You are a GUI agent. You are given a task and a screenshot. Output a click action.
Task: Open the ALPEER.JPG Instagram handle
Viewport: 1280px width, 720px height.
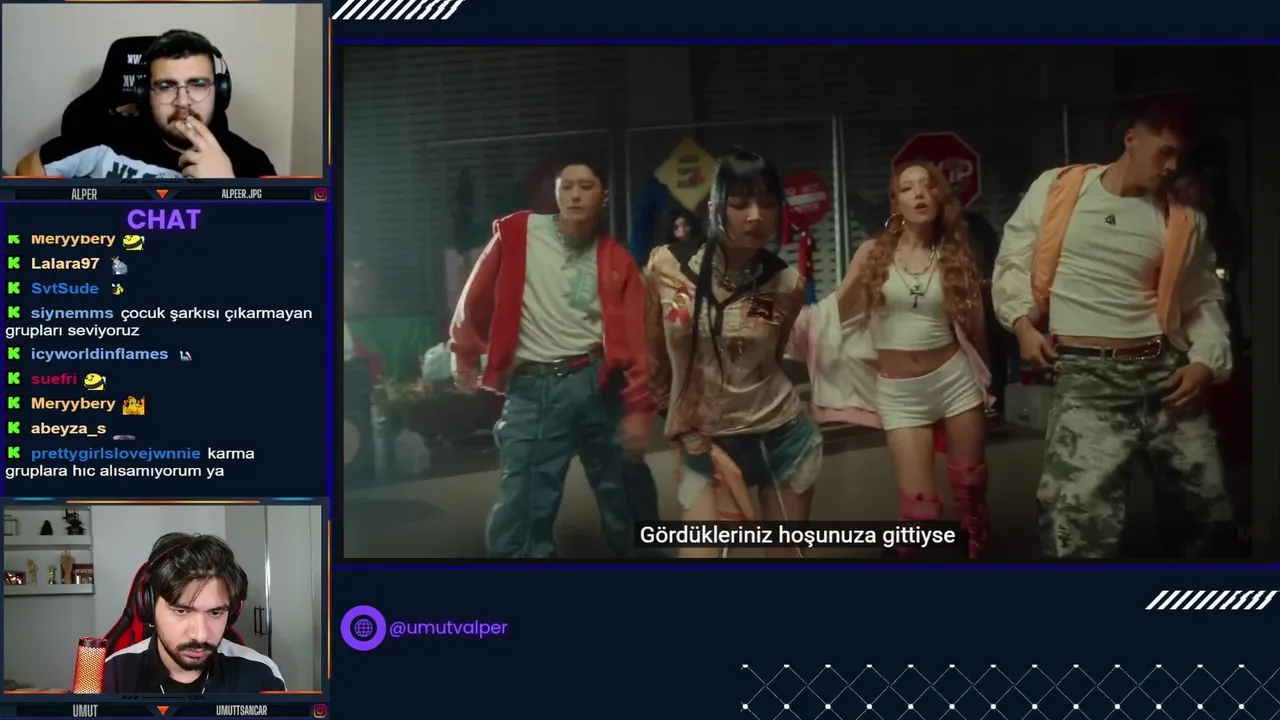pos(241,194)
